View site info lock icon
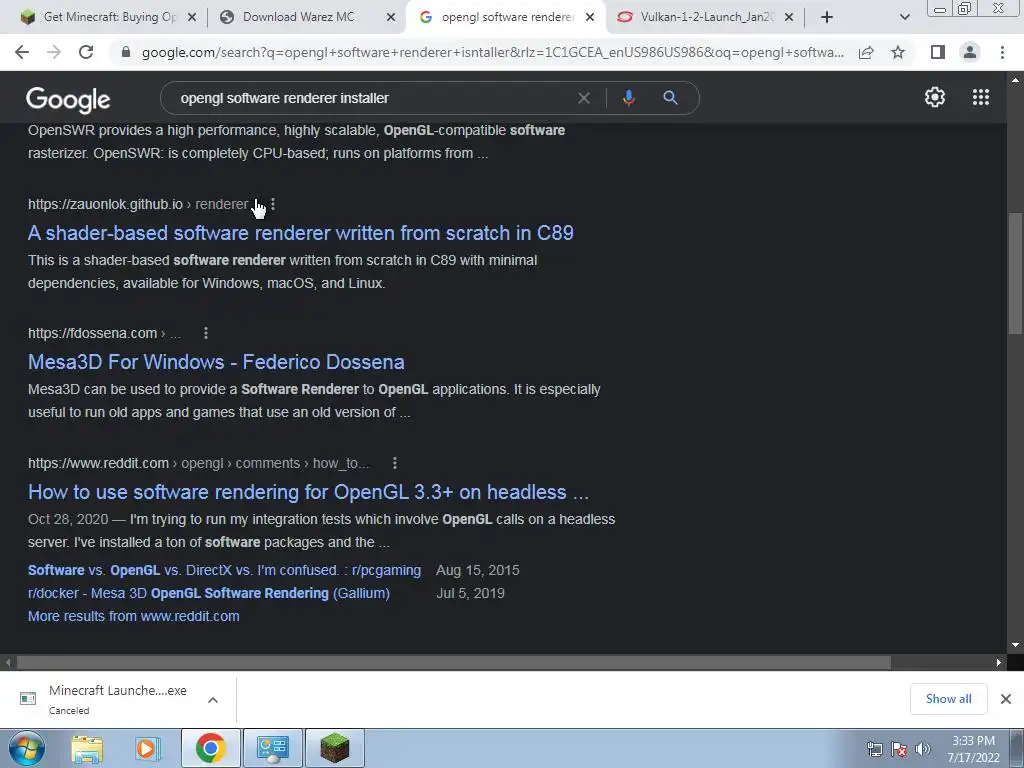 tap(126, 52)
